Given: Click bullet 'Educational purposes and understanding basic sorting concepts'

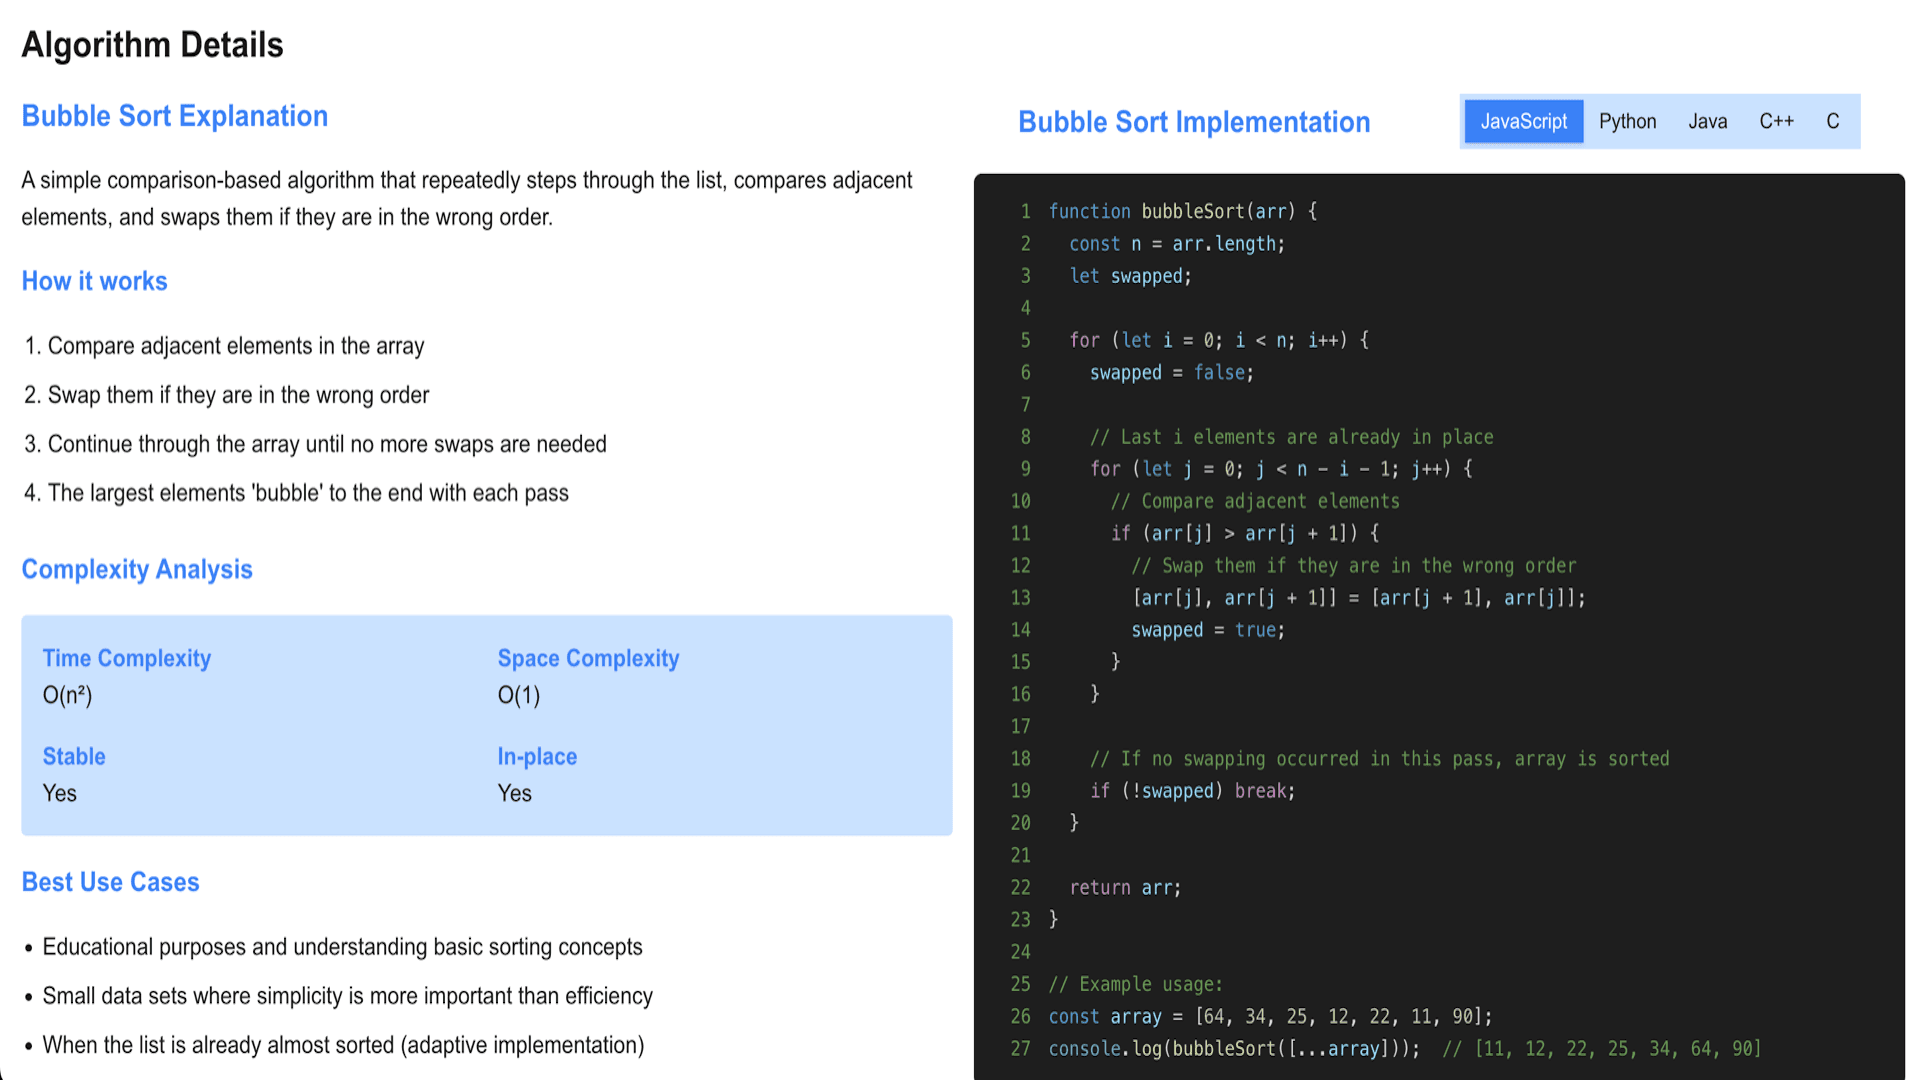Looking at the screenshot, I should tap(342, 947).
